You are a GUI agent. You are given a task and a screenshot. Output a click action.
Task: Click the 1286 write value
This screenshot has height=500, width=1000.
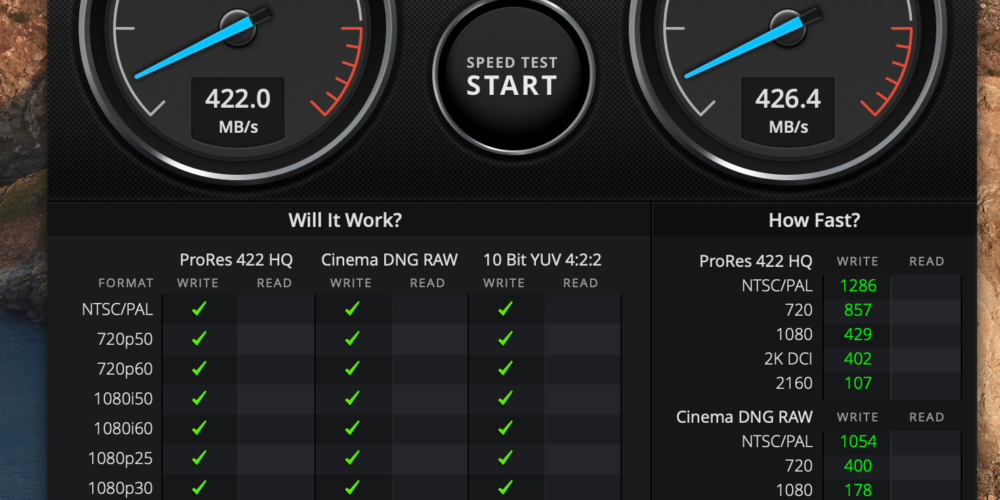858,286
